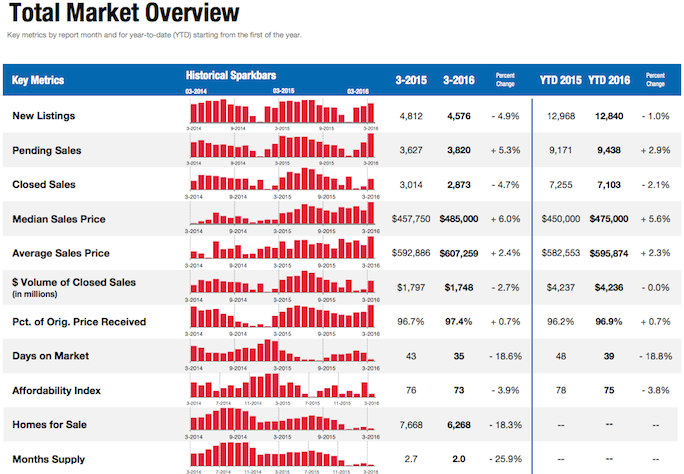Click the Median Sales Price sparkbar chart
The width and height of the screenshot is (684, 474).
(280, 216)
